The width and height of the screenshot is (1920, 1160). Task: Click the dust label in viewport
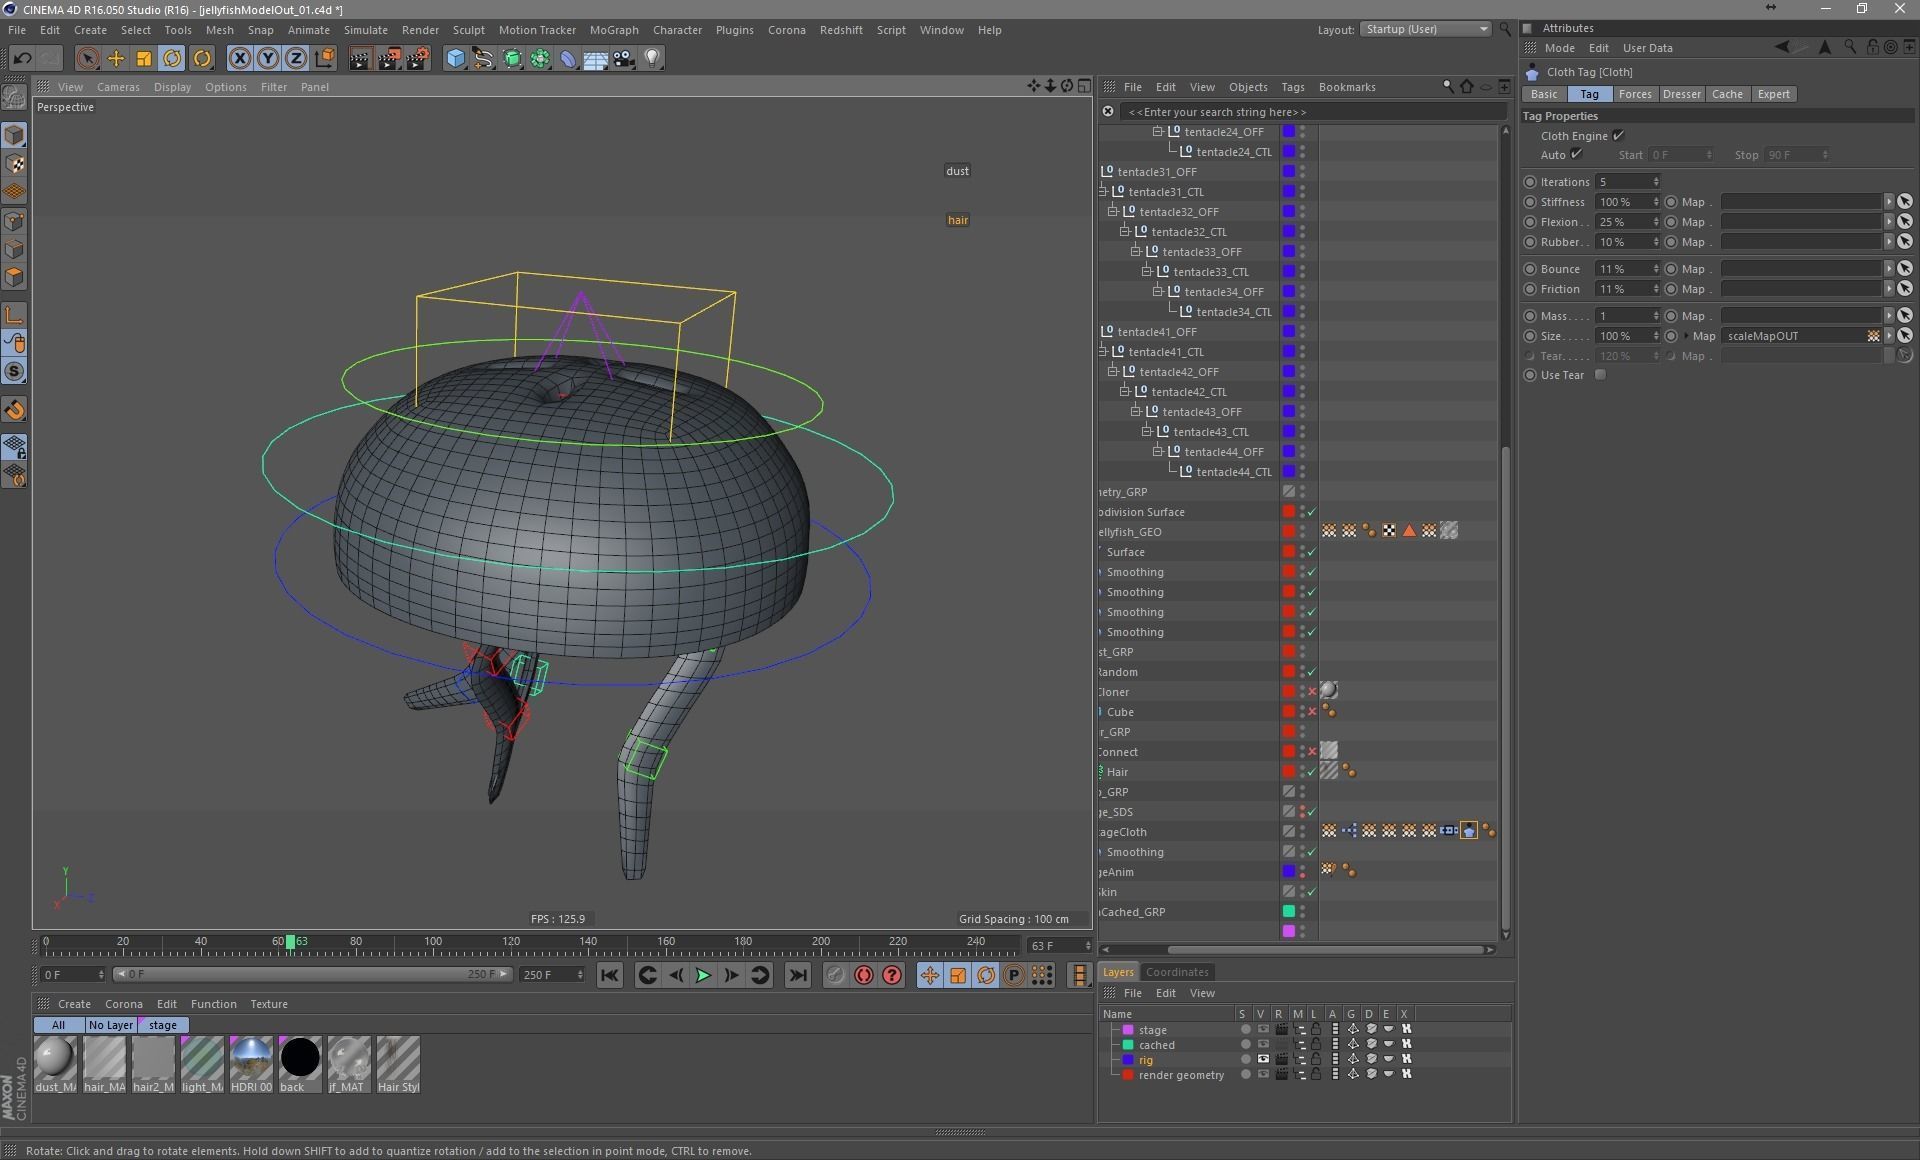pyautogui.click(x=957, y=171)
